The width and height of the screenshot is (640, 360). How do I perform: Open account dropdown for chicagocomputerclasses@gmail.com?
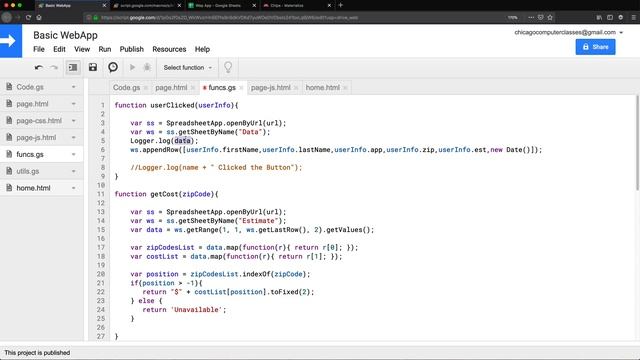(x=569, y=32)
